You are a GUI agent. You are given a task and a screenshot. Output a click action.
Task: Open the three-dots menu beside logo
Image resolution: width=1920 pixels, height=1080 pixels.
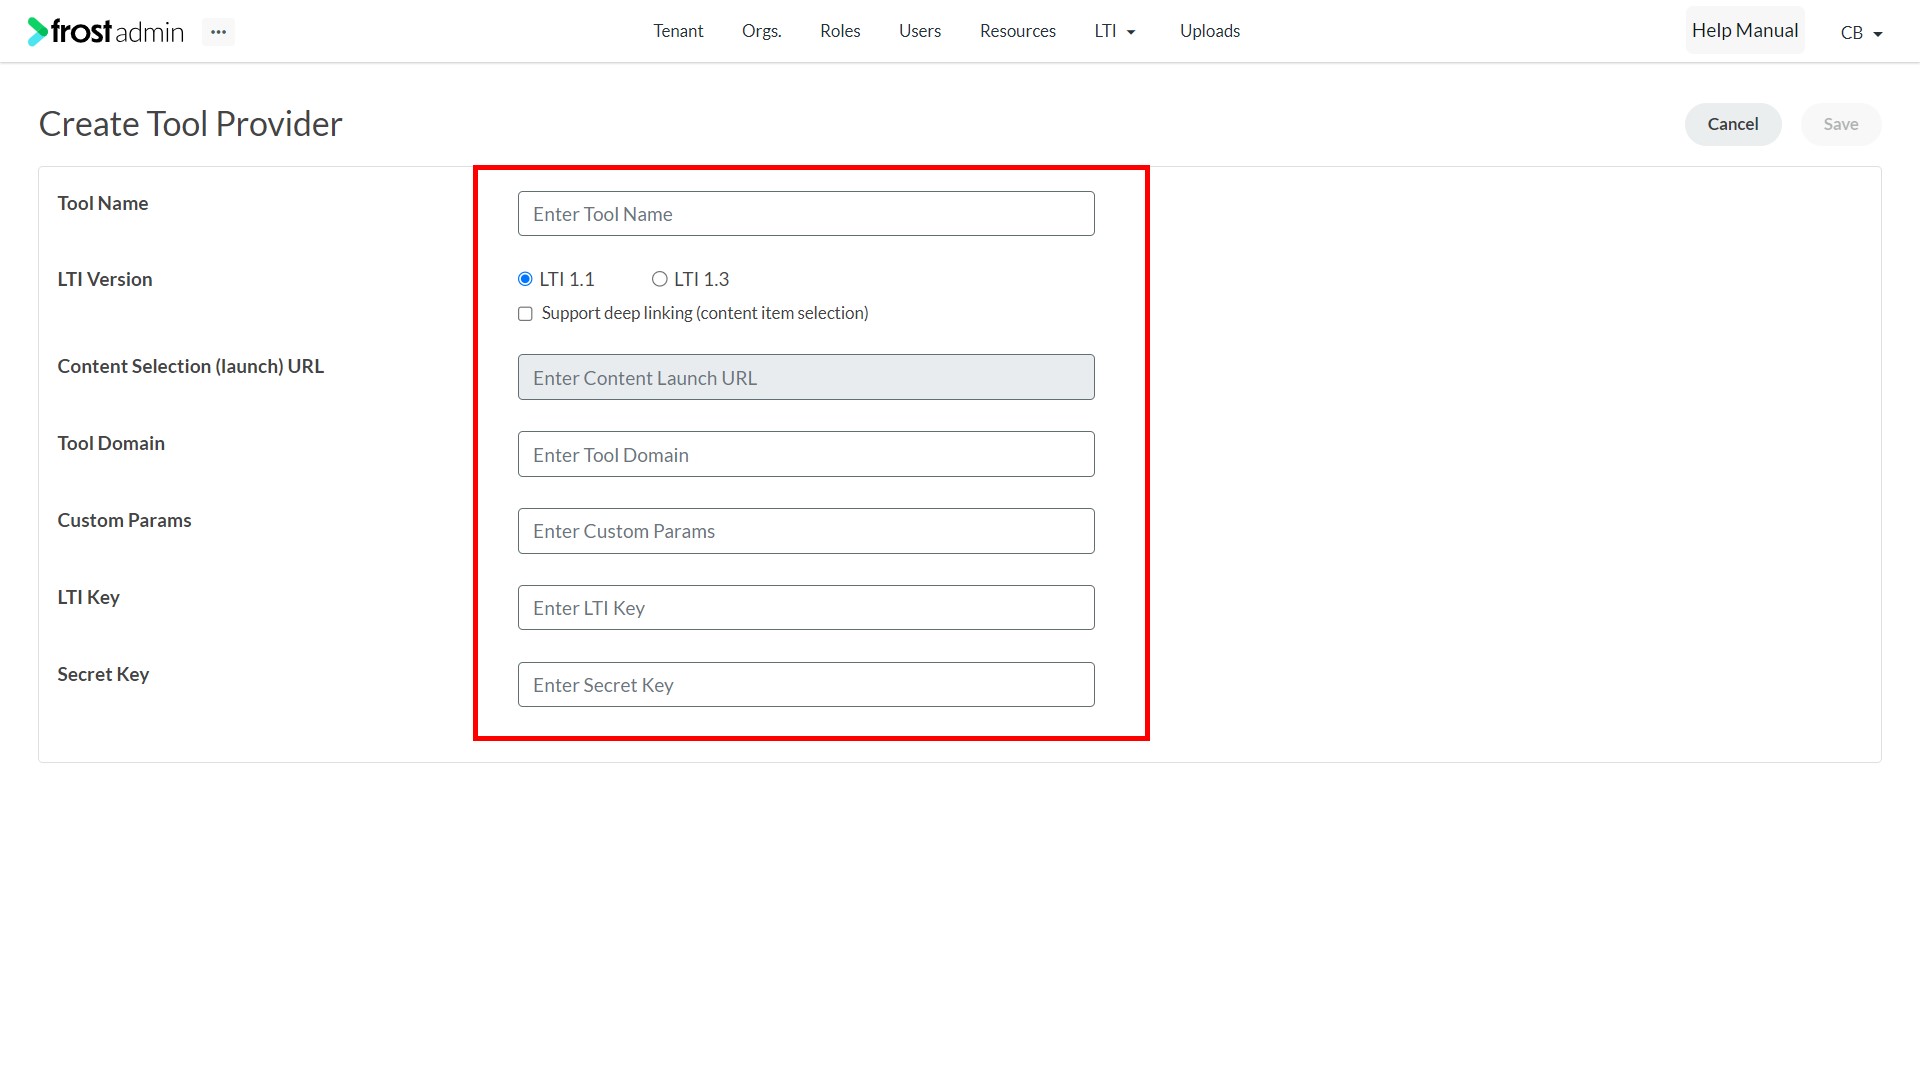click(218, 32)
